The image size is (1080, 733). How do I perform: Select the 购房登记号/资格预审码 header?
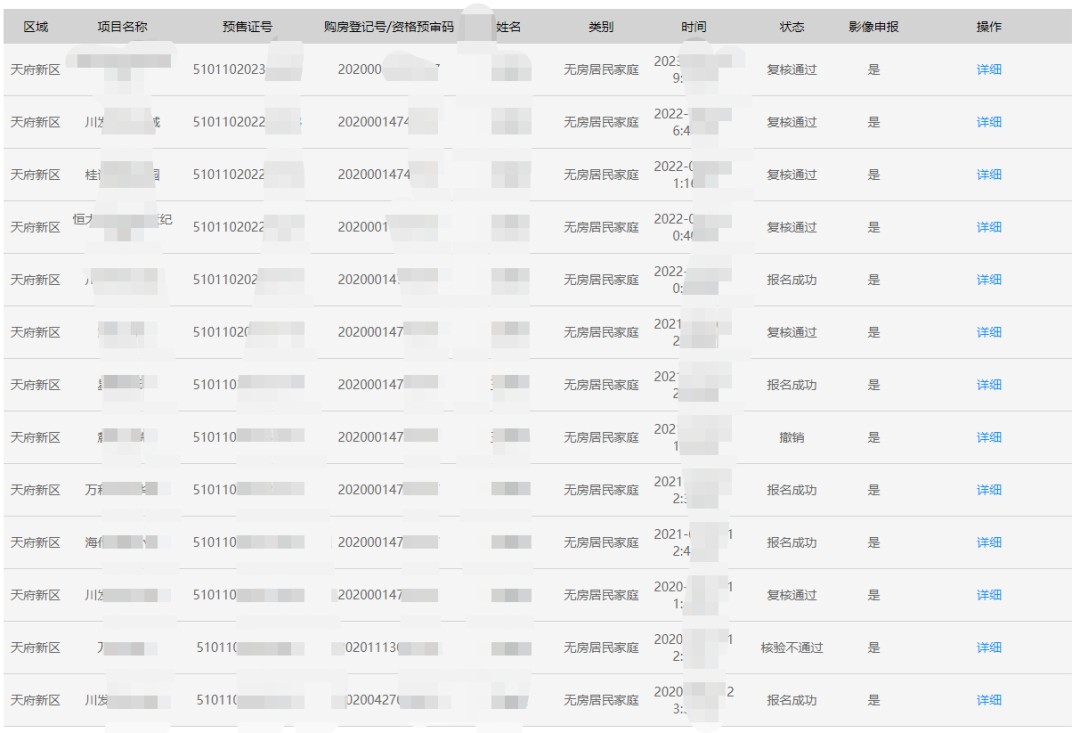point(389,27)
